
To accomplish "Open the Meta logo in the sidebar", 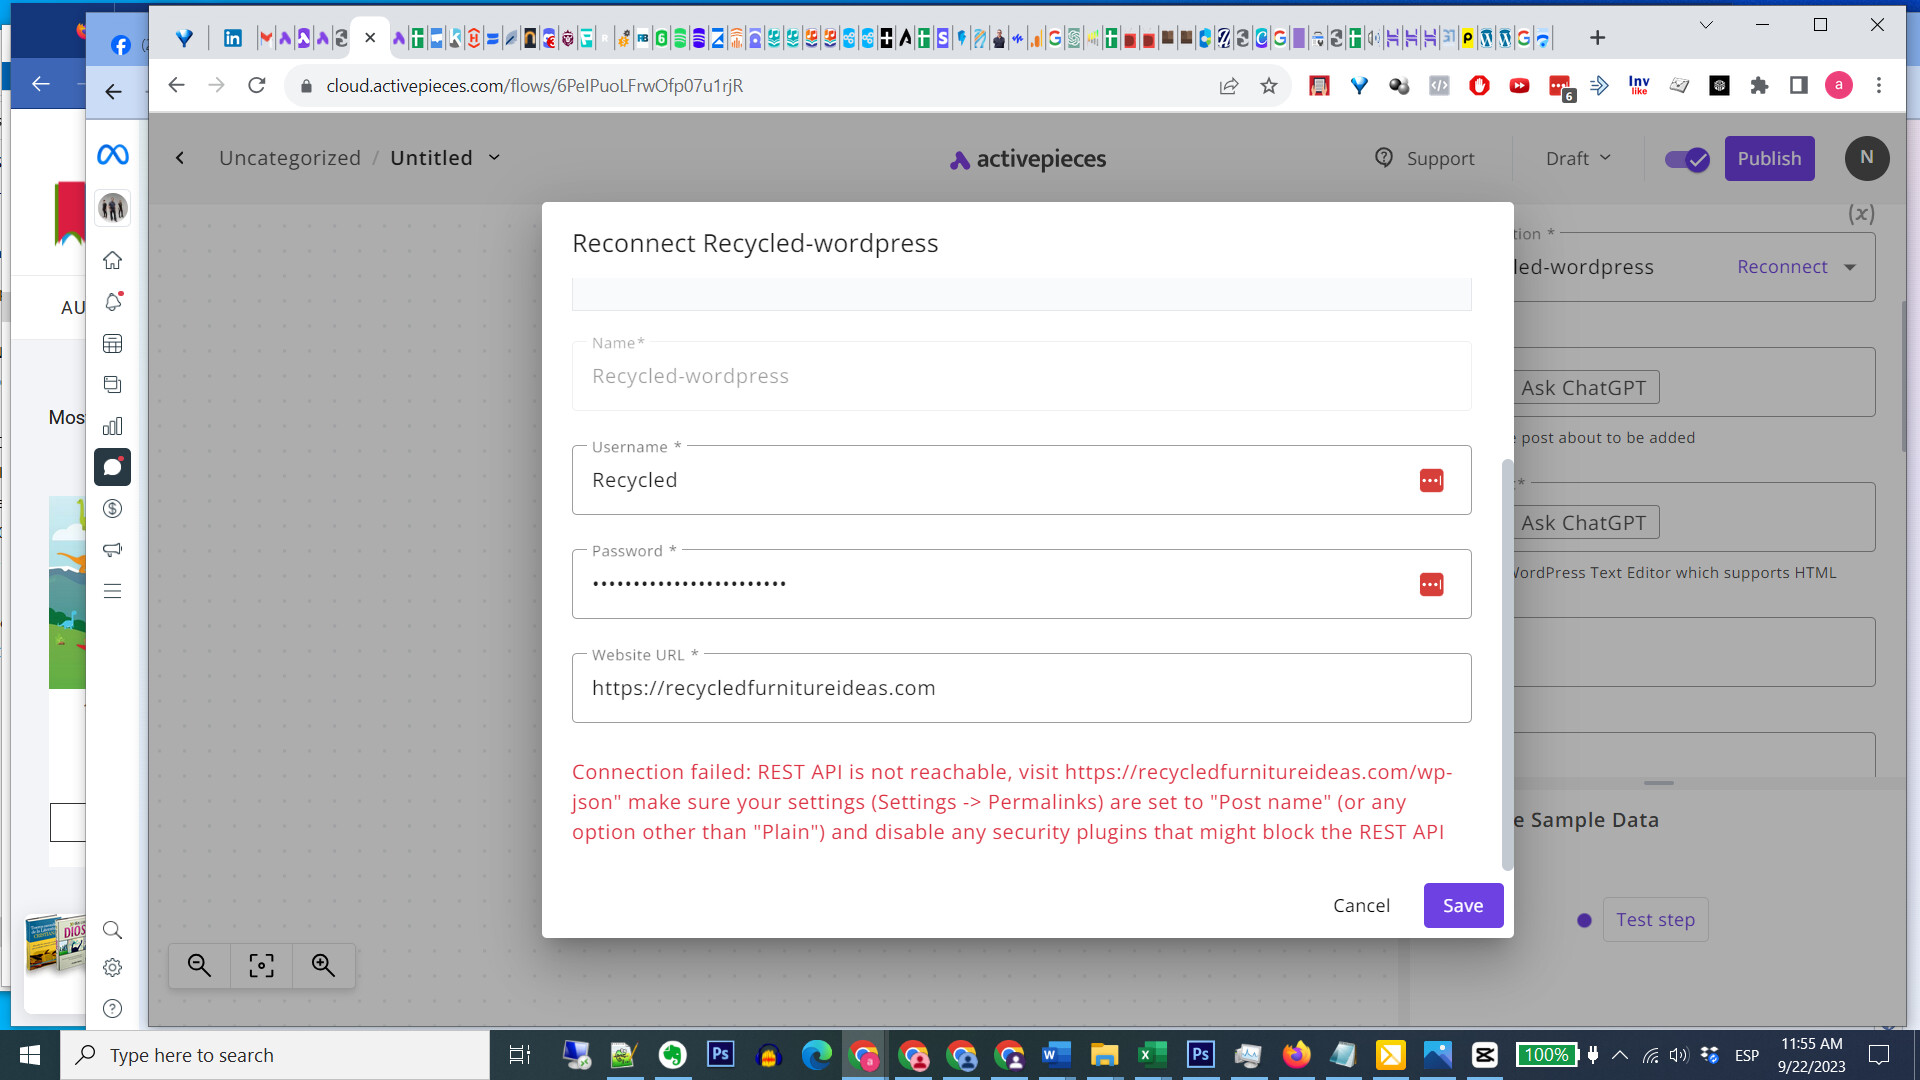I will tap(113, 155).
